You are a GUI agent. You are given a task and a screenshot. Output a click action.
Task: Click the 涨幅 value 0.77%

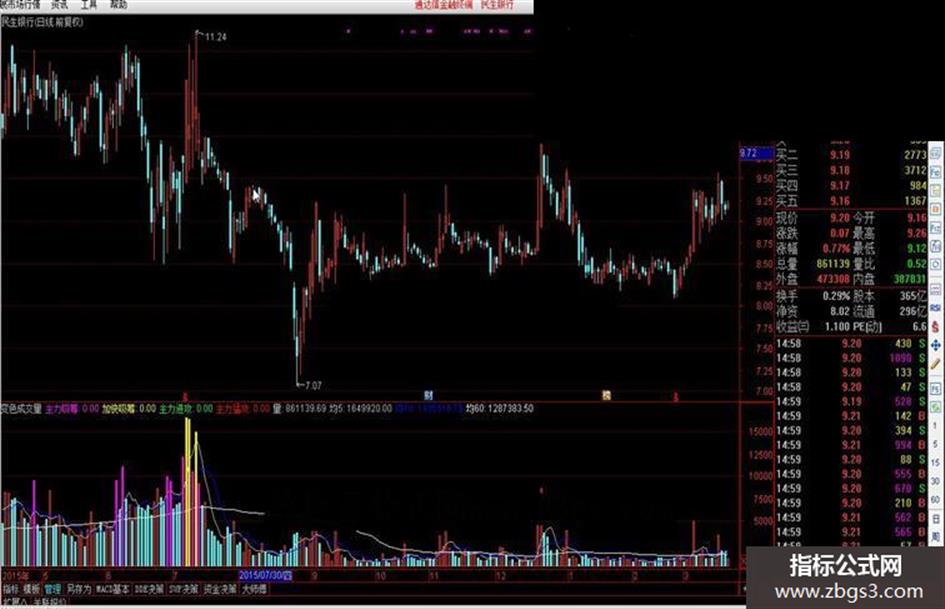point(837,248)
